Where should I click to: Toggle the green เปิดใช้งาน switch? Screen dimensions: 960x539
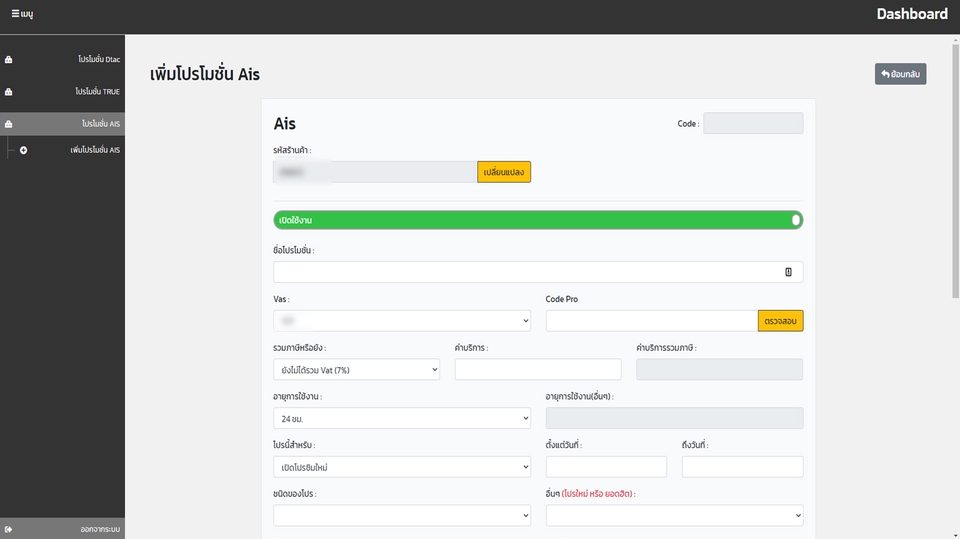click(538, 220)
